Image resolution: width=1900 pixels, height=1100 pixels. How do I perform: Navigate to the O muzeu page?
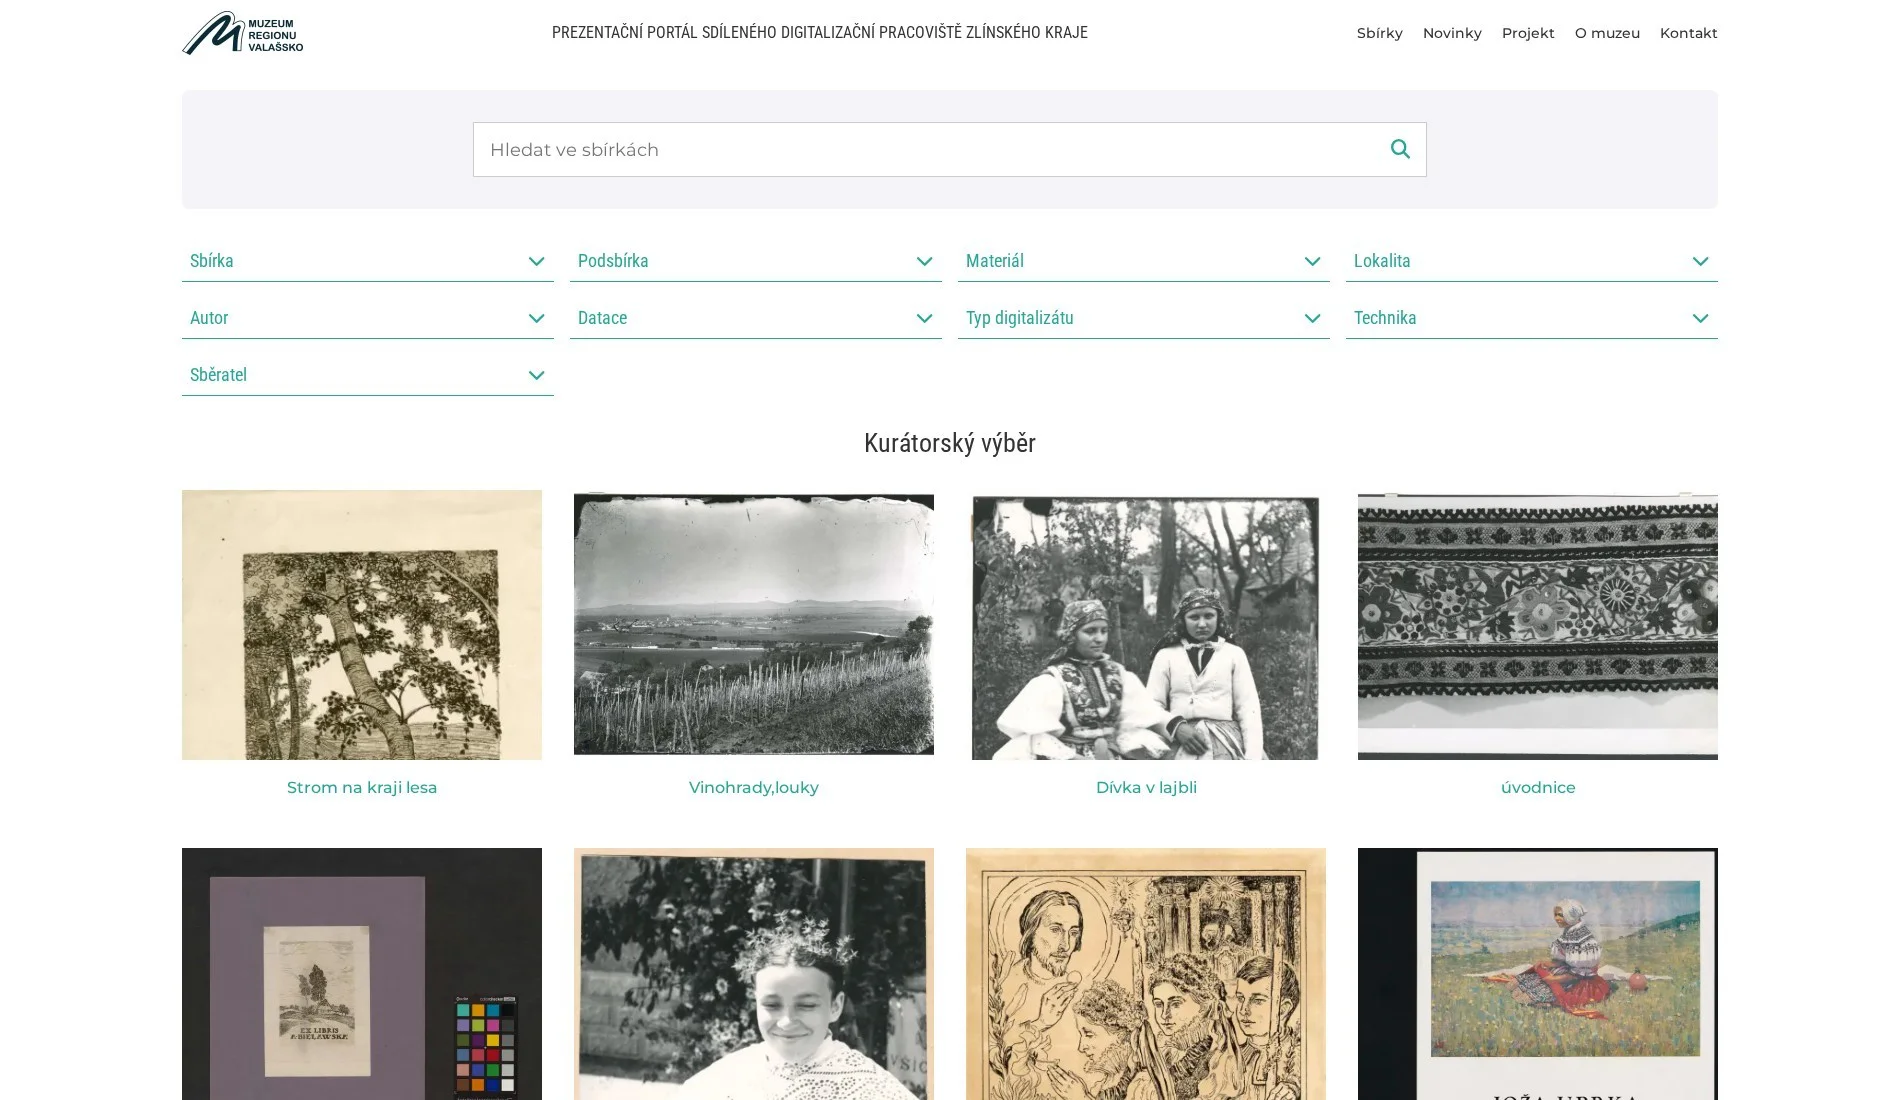tap(1607, 33)
